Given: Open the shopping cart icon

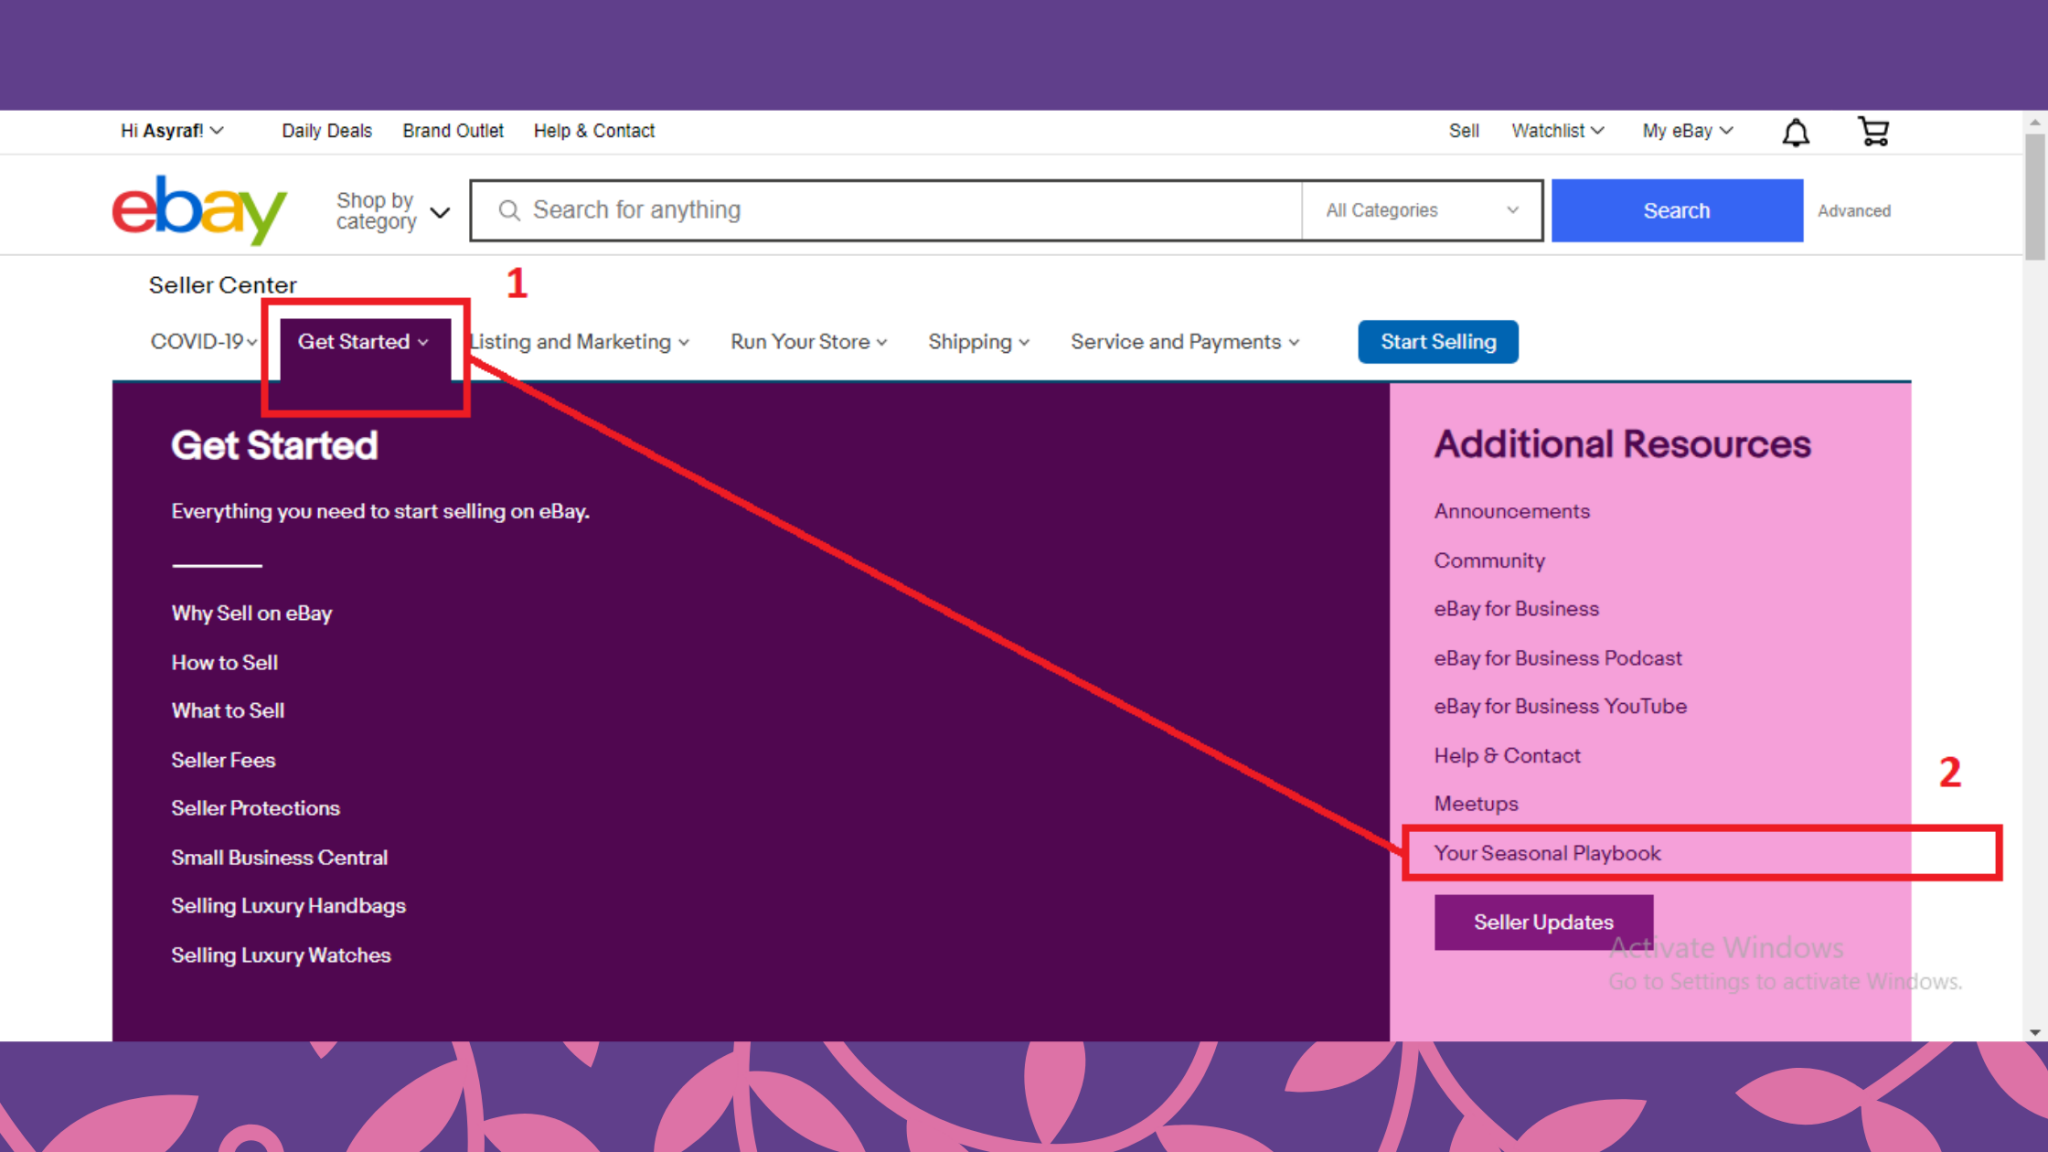Looking at the screenshot, I should pyautogui.click(x=1873, y=131).
